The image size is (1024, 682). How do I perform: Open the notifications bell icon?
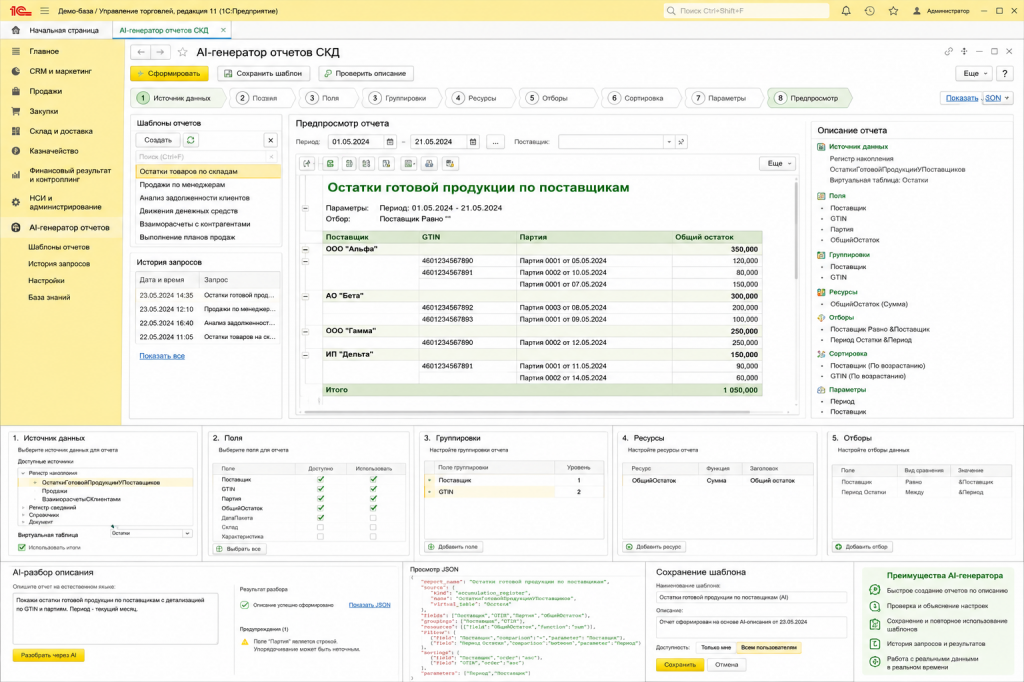(x=846, y=10)
